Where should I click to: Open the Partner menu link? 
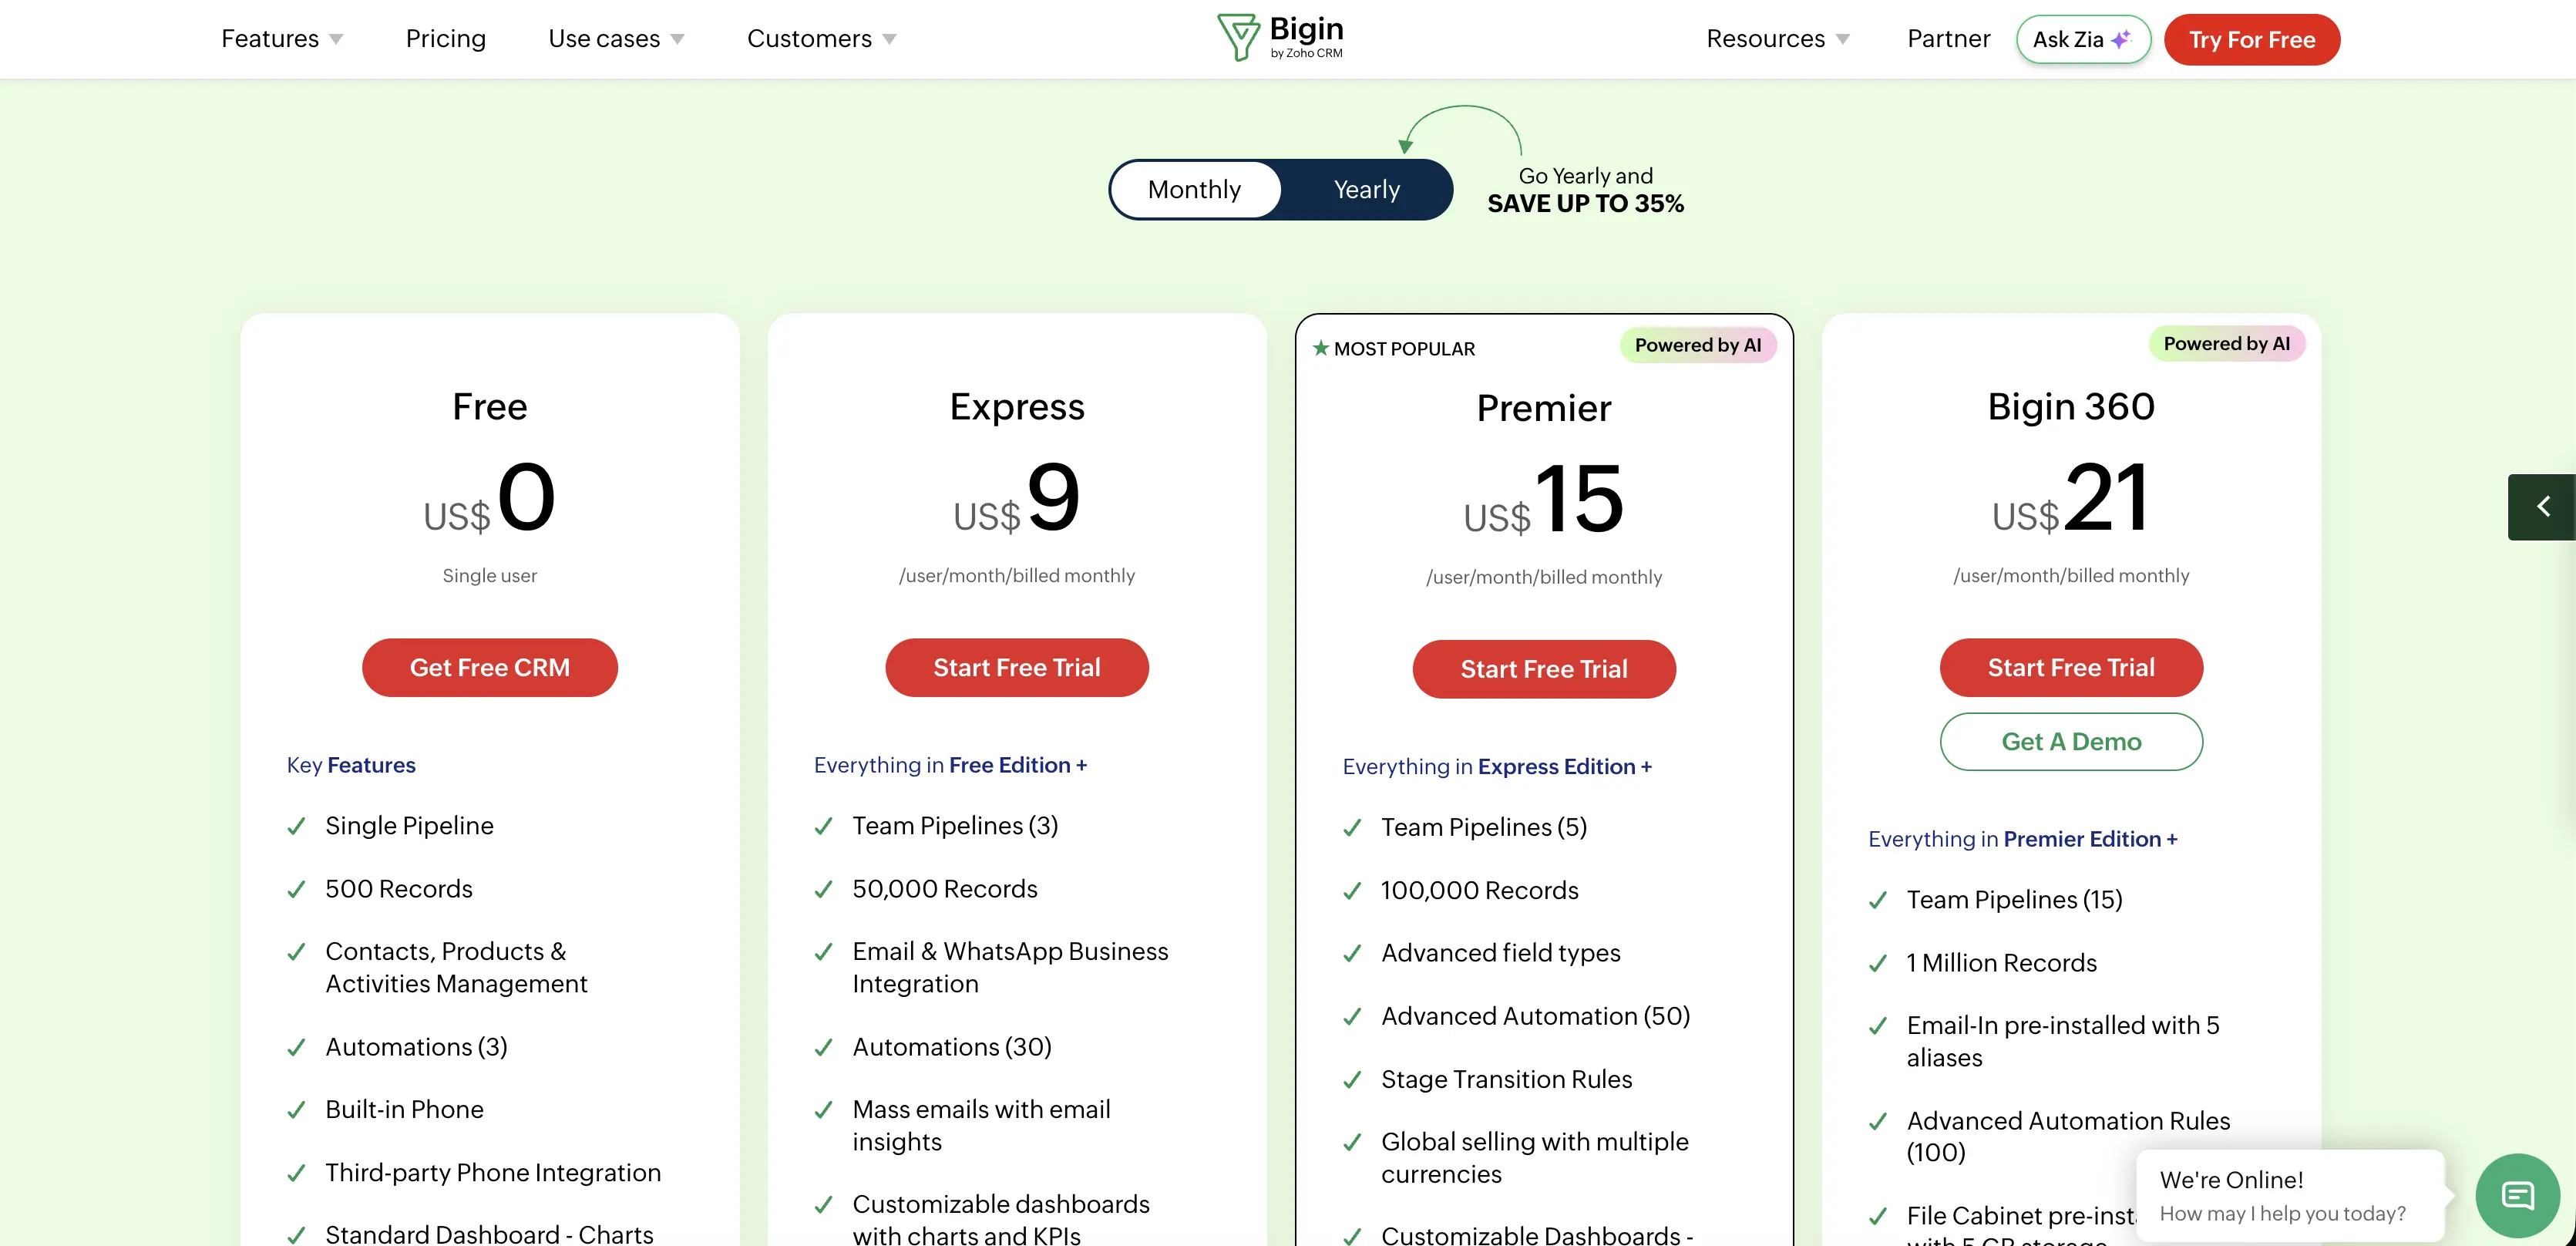(x=1948, y=39)
